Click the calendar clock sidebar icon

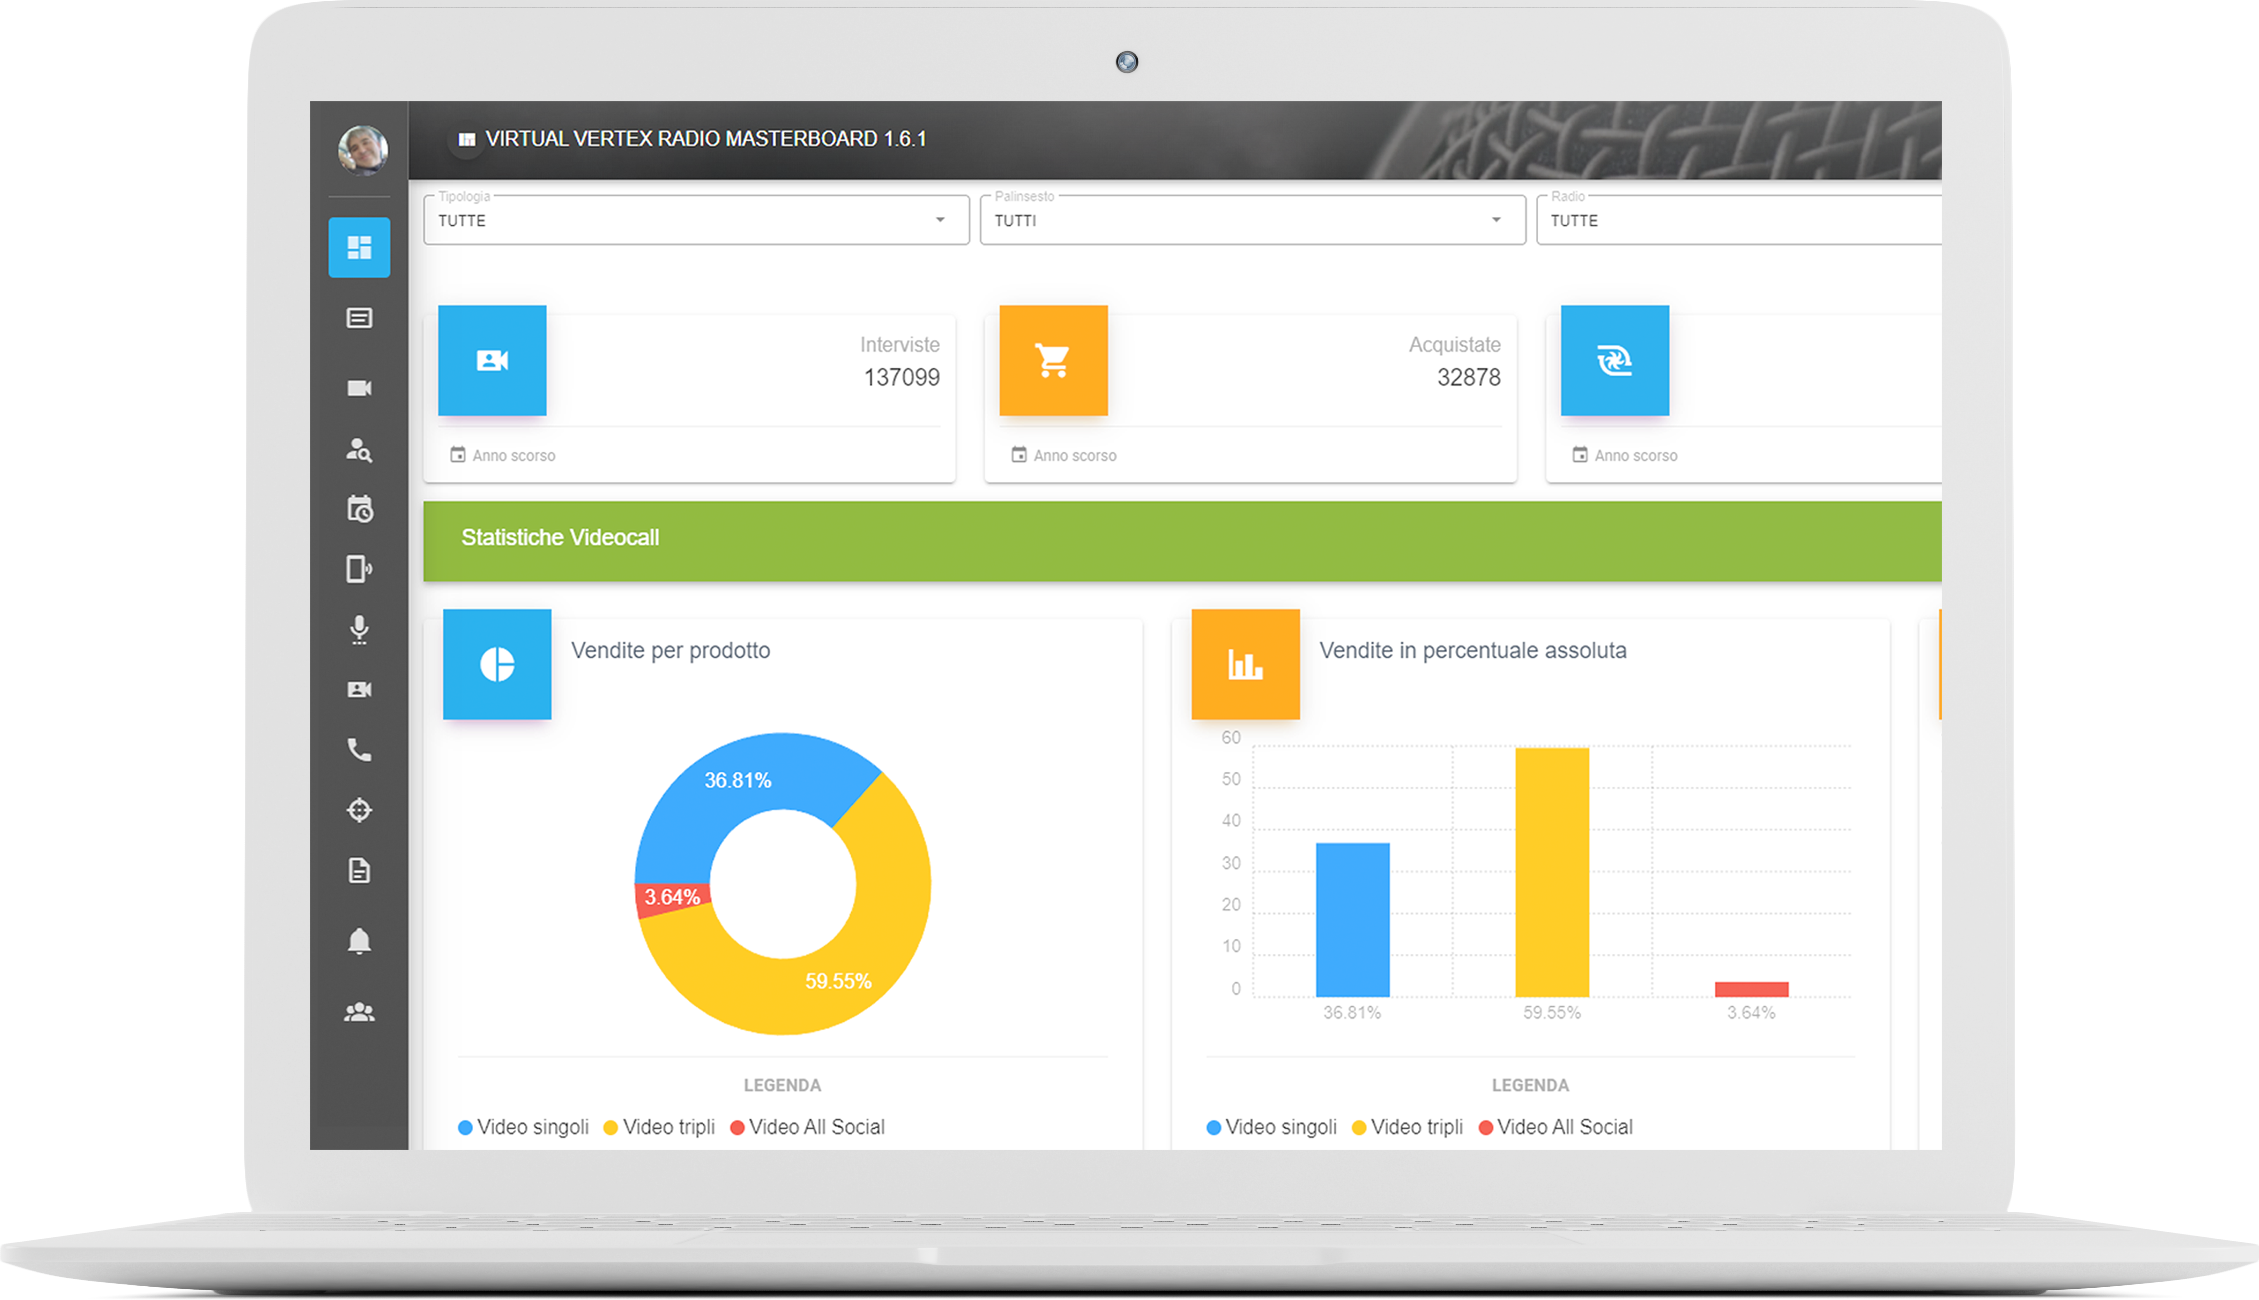pos(359,509)
